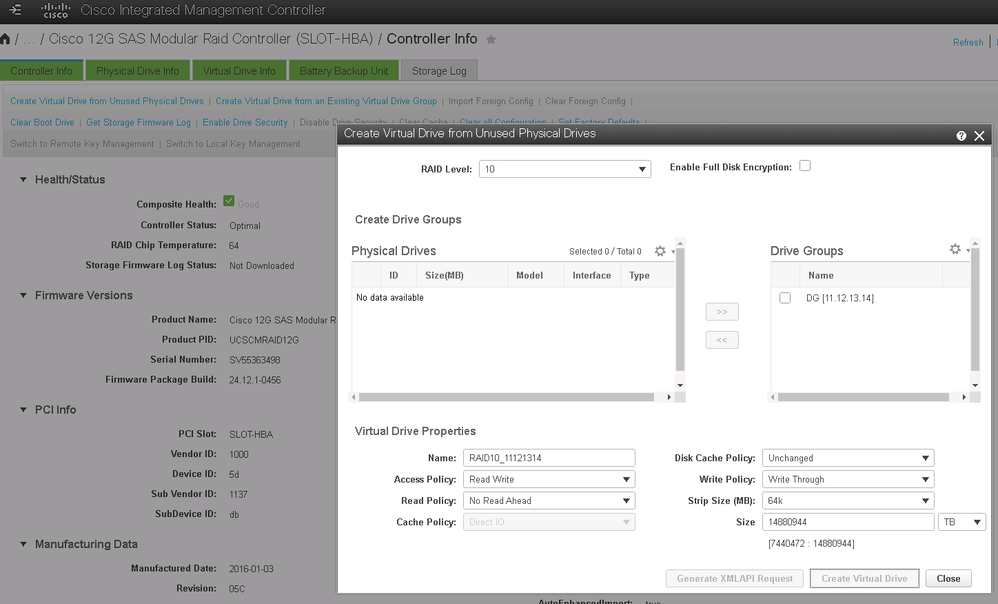998x604 pixels.
Task: Enable Full Disk Encryption checkbox
Action: [x=805, y=166]
